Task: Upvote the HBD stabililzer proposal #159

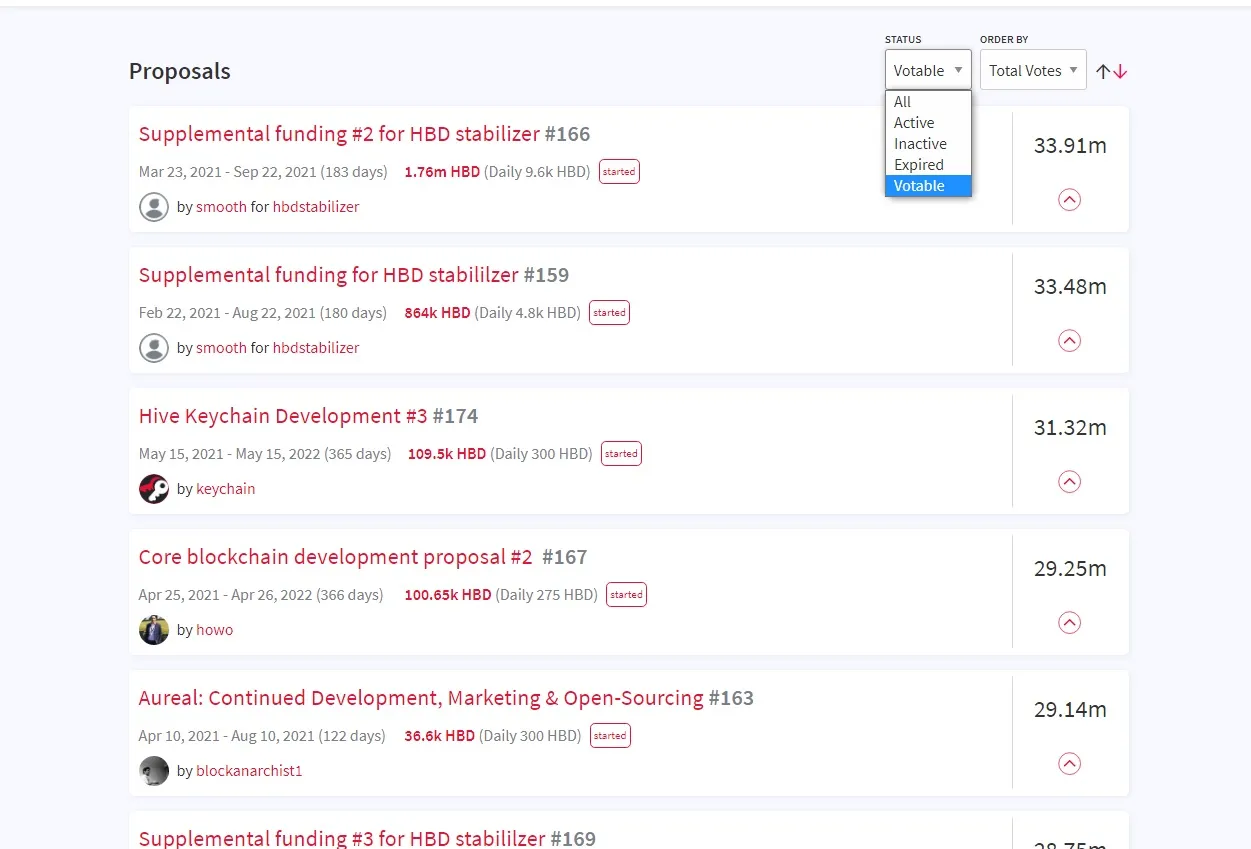Action: 1069,341
